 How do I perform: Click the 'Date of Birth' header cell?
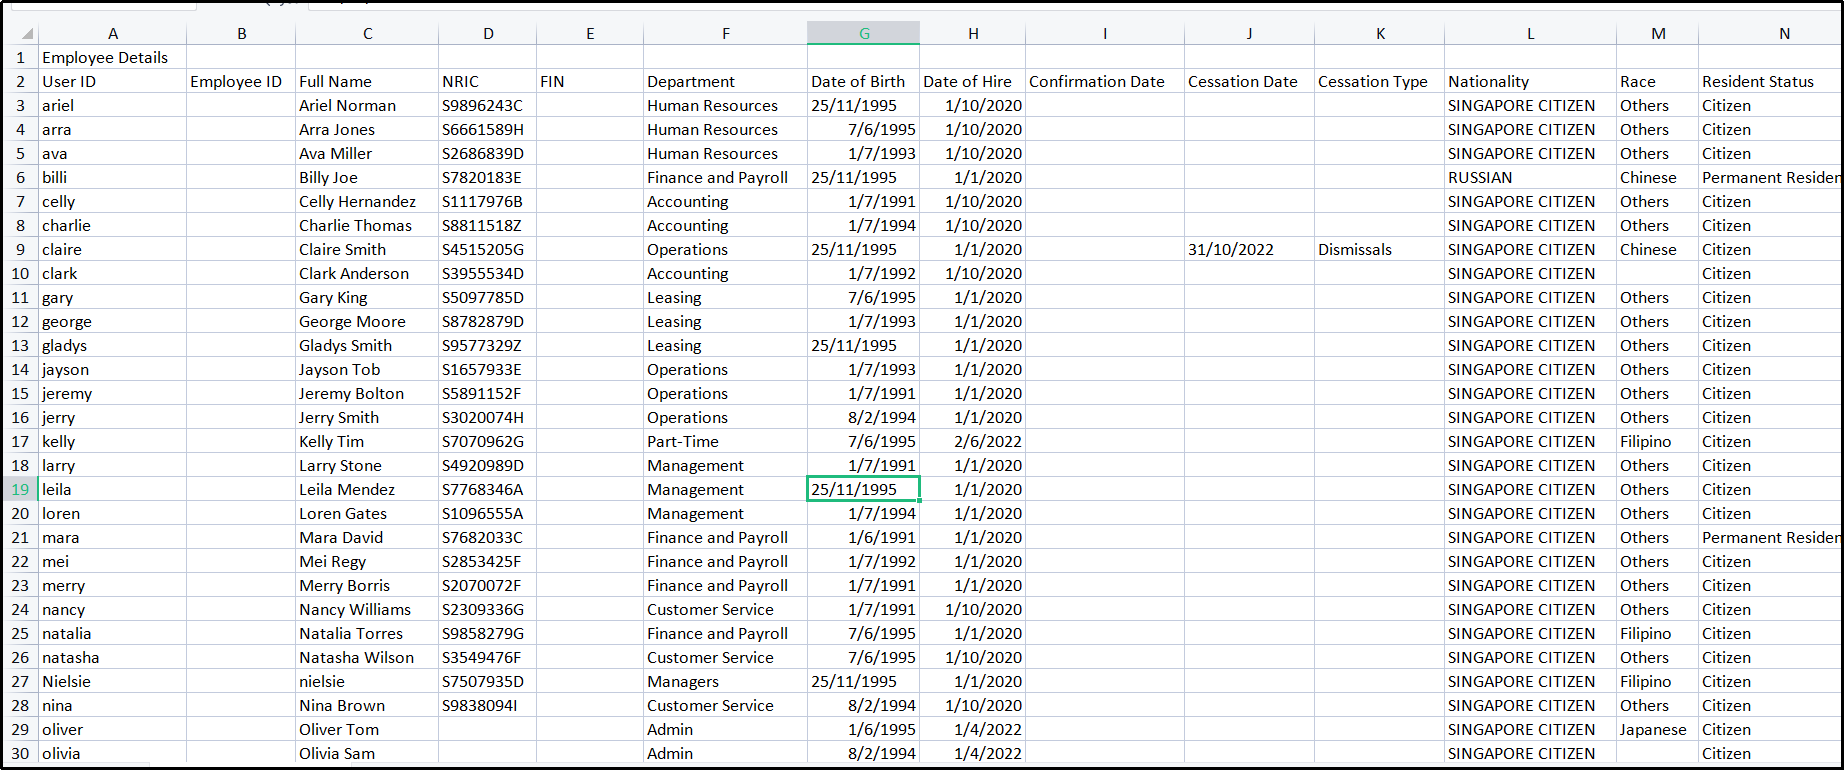[864, 81]
